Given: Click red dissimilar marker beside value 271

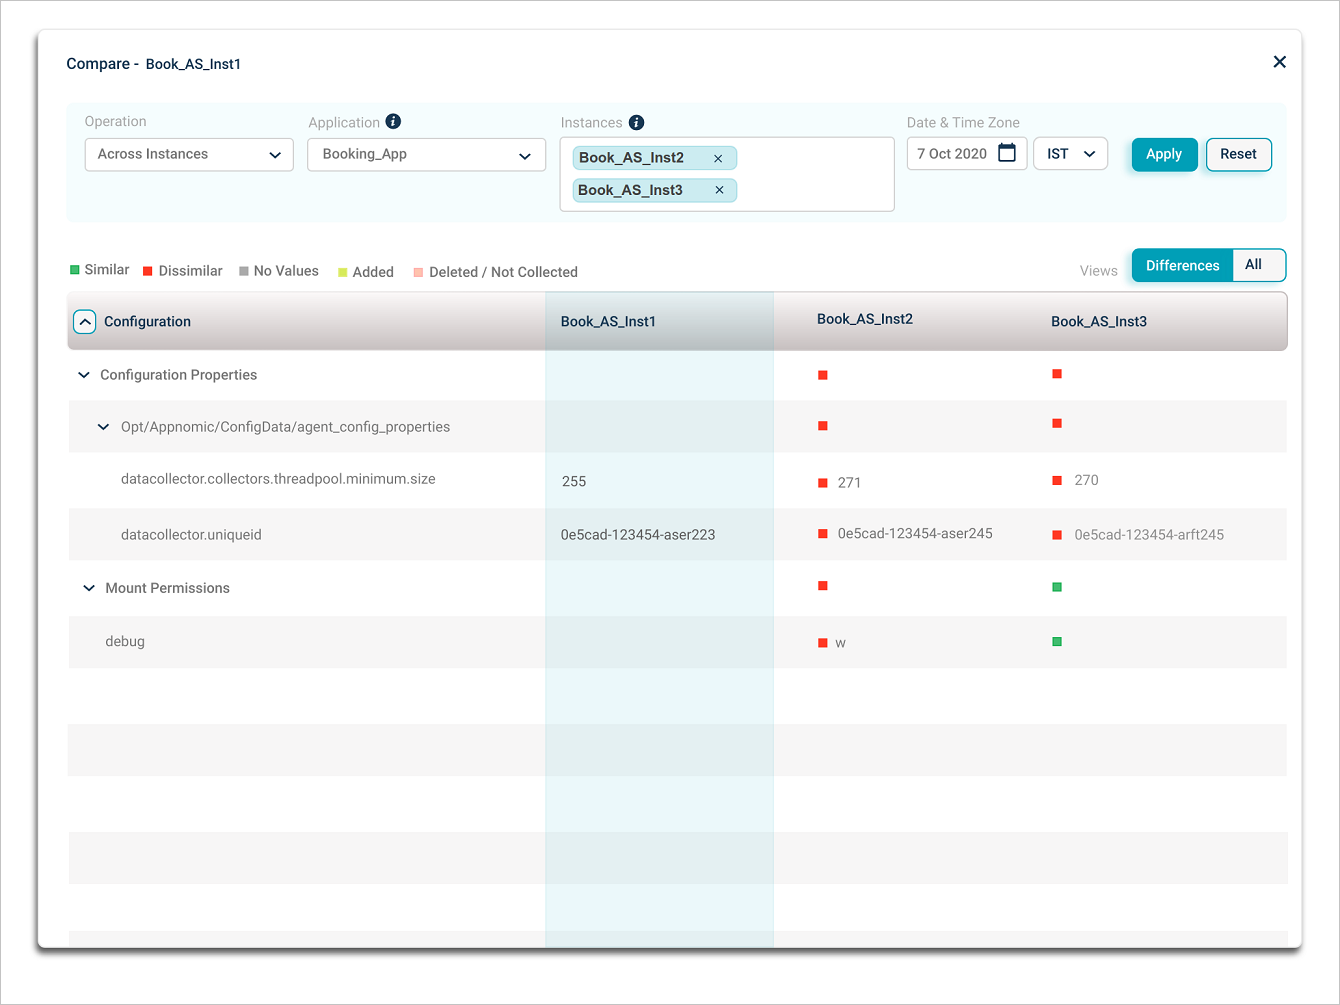Looking at the screenshot, I should point(823,483).
